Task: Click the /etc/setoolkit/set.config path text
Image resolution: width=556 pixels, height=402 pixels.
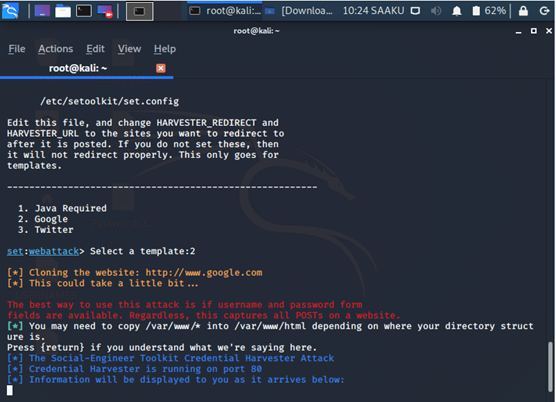Action: [110, 101]
